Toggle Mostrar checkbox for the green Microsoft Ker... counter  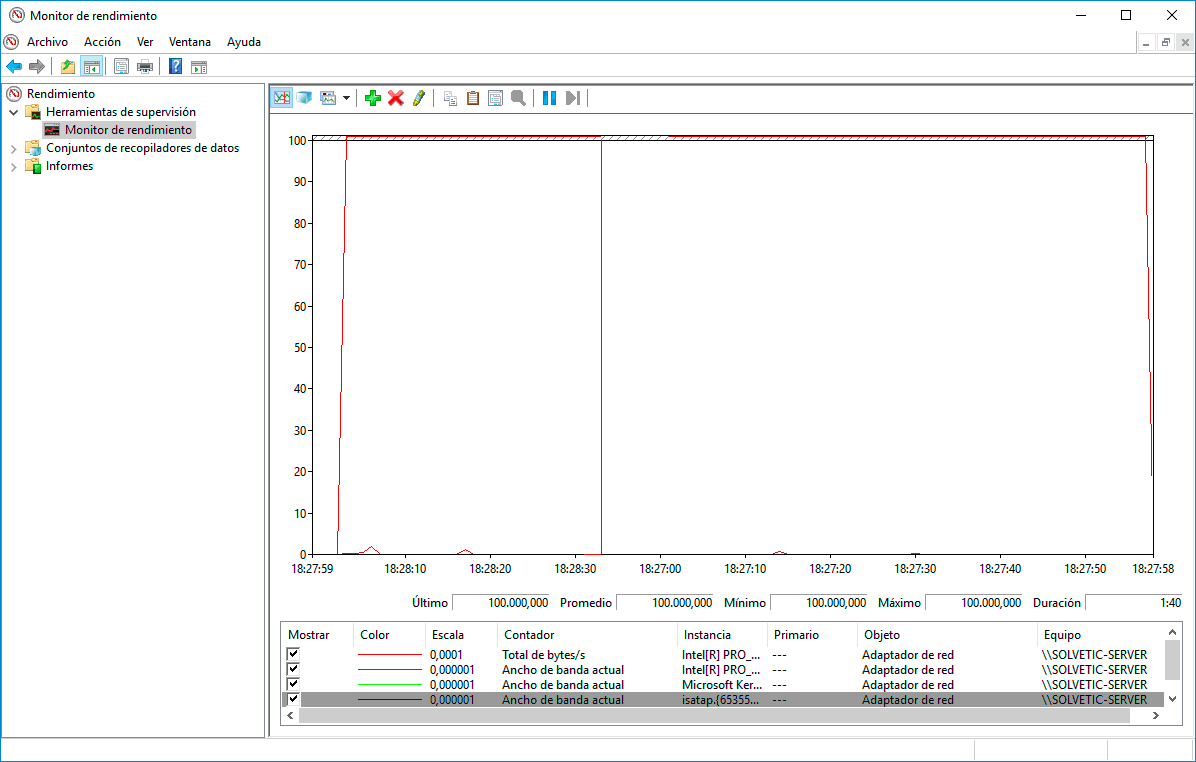[293, 685]
